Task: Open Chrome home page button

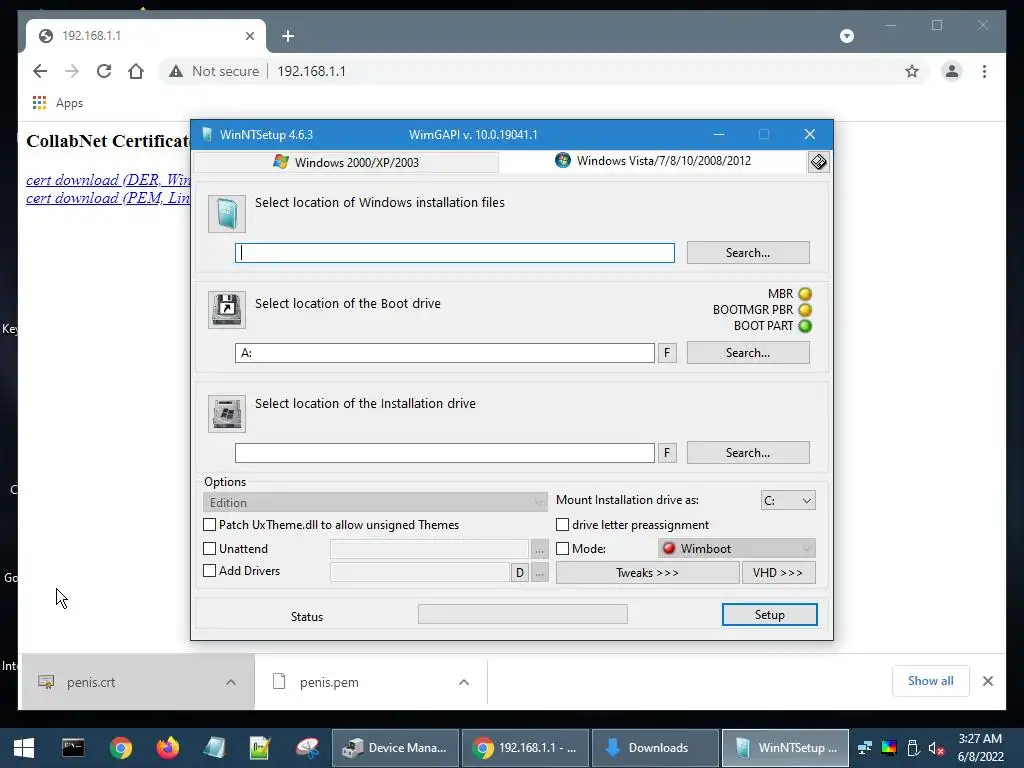Action: pos(136,71)
